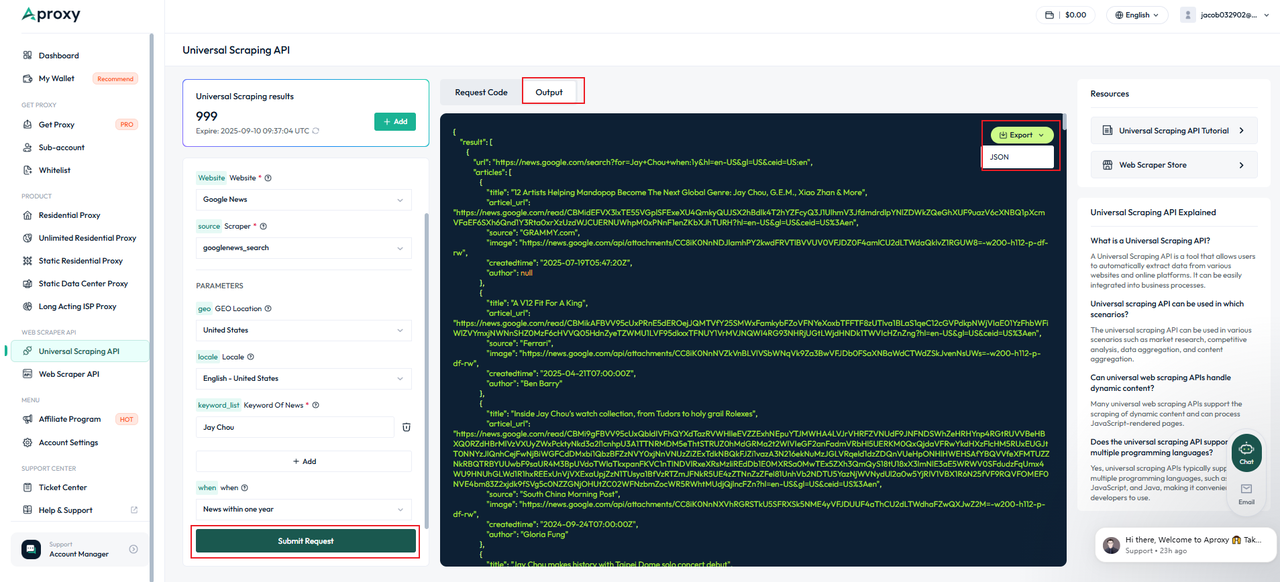Go to Get Proxy

(x=56, y=124)
